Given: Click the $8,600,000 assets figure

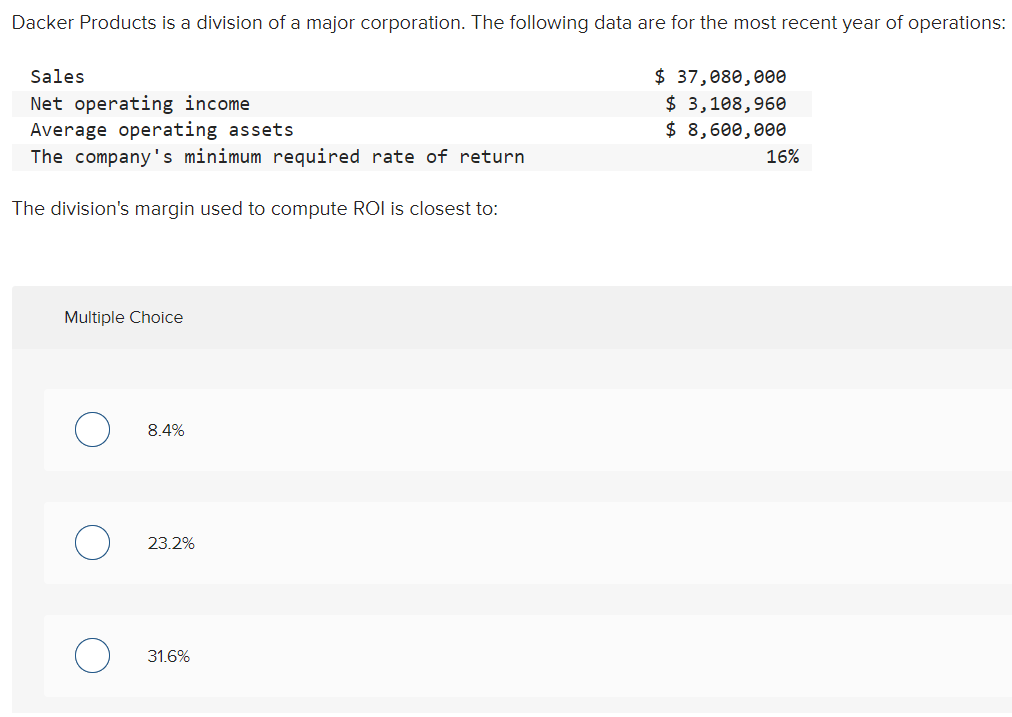Looking at the screenshot, I should [x=725, y=129].
